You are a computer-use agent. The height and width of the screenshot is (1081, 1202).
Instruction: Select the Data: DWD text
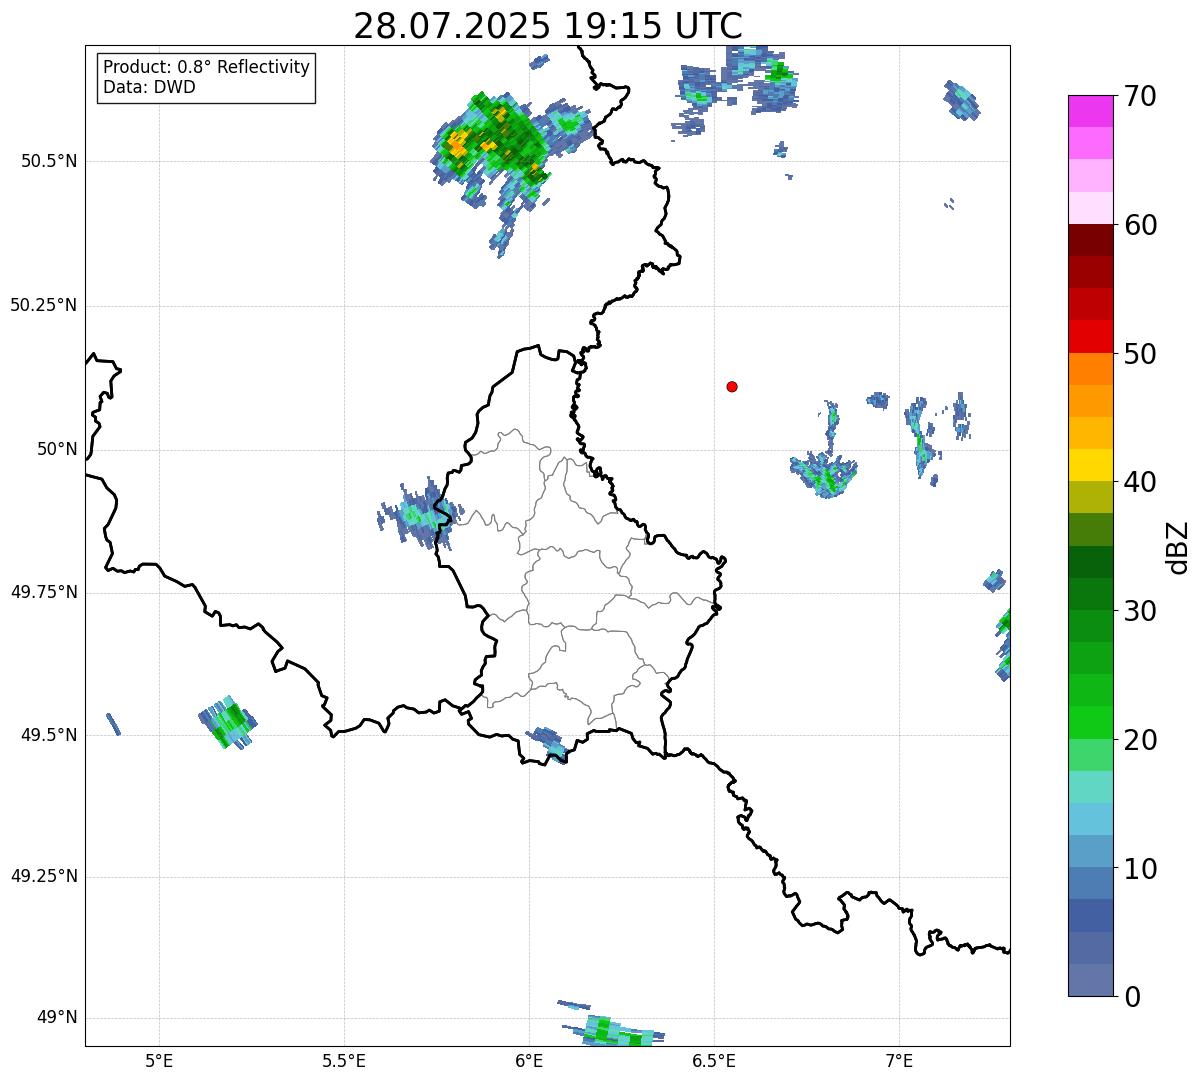[x=149, y=87]
